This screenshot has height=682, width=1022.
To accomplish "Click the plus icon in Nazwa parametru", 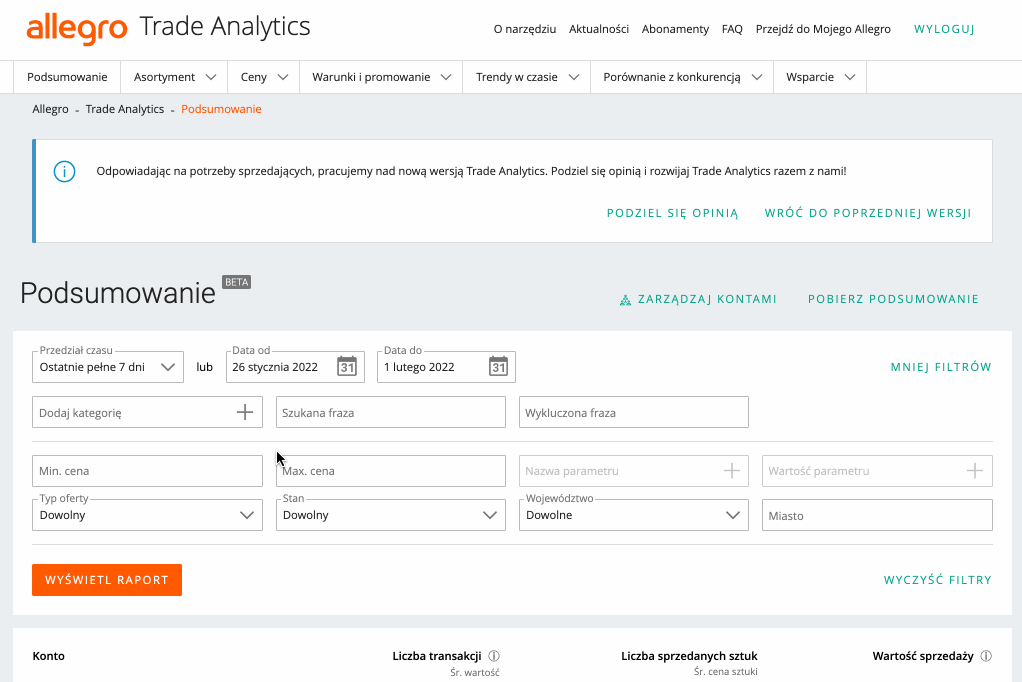I will [731, 471].
